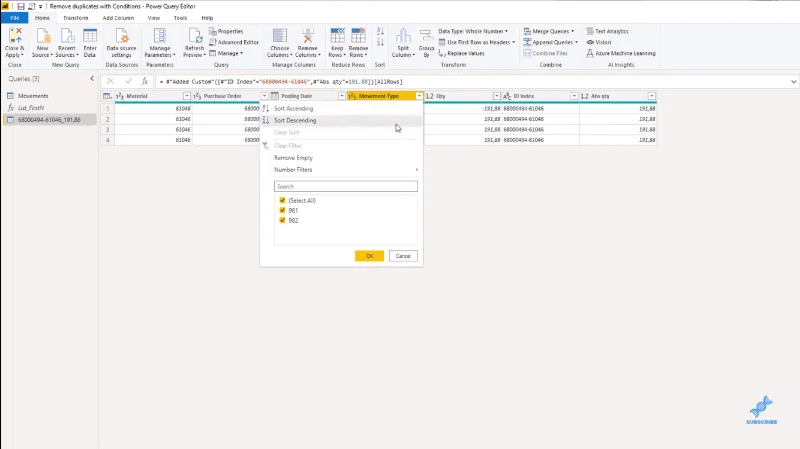800x449 pixels.
Task: Open Data Type: Whole Number selector
Action: 473,31
